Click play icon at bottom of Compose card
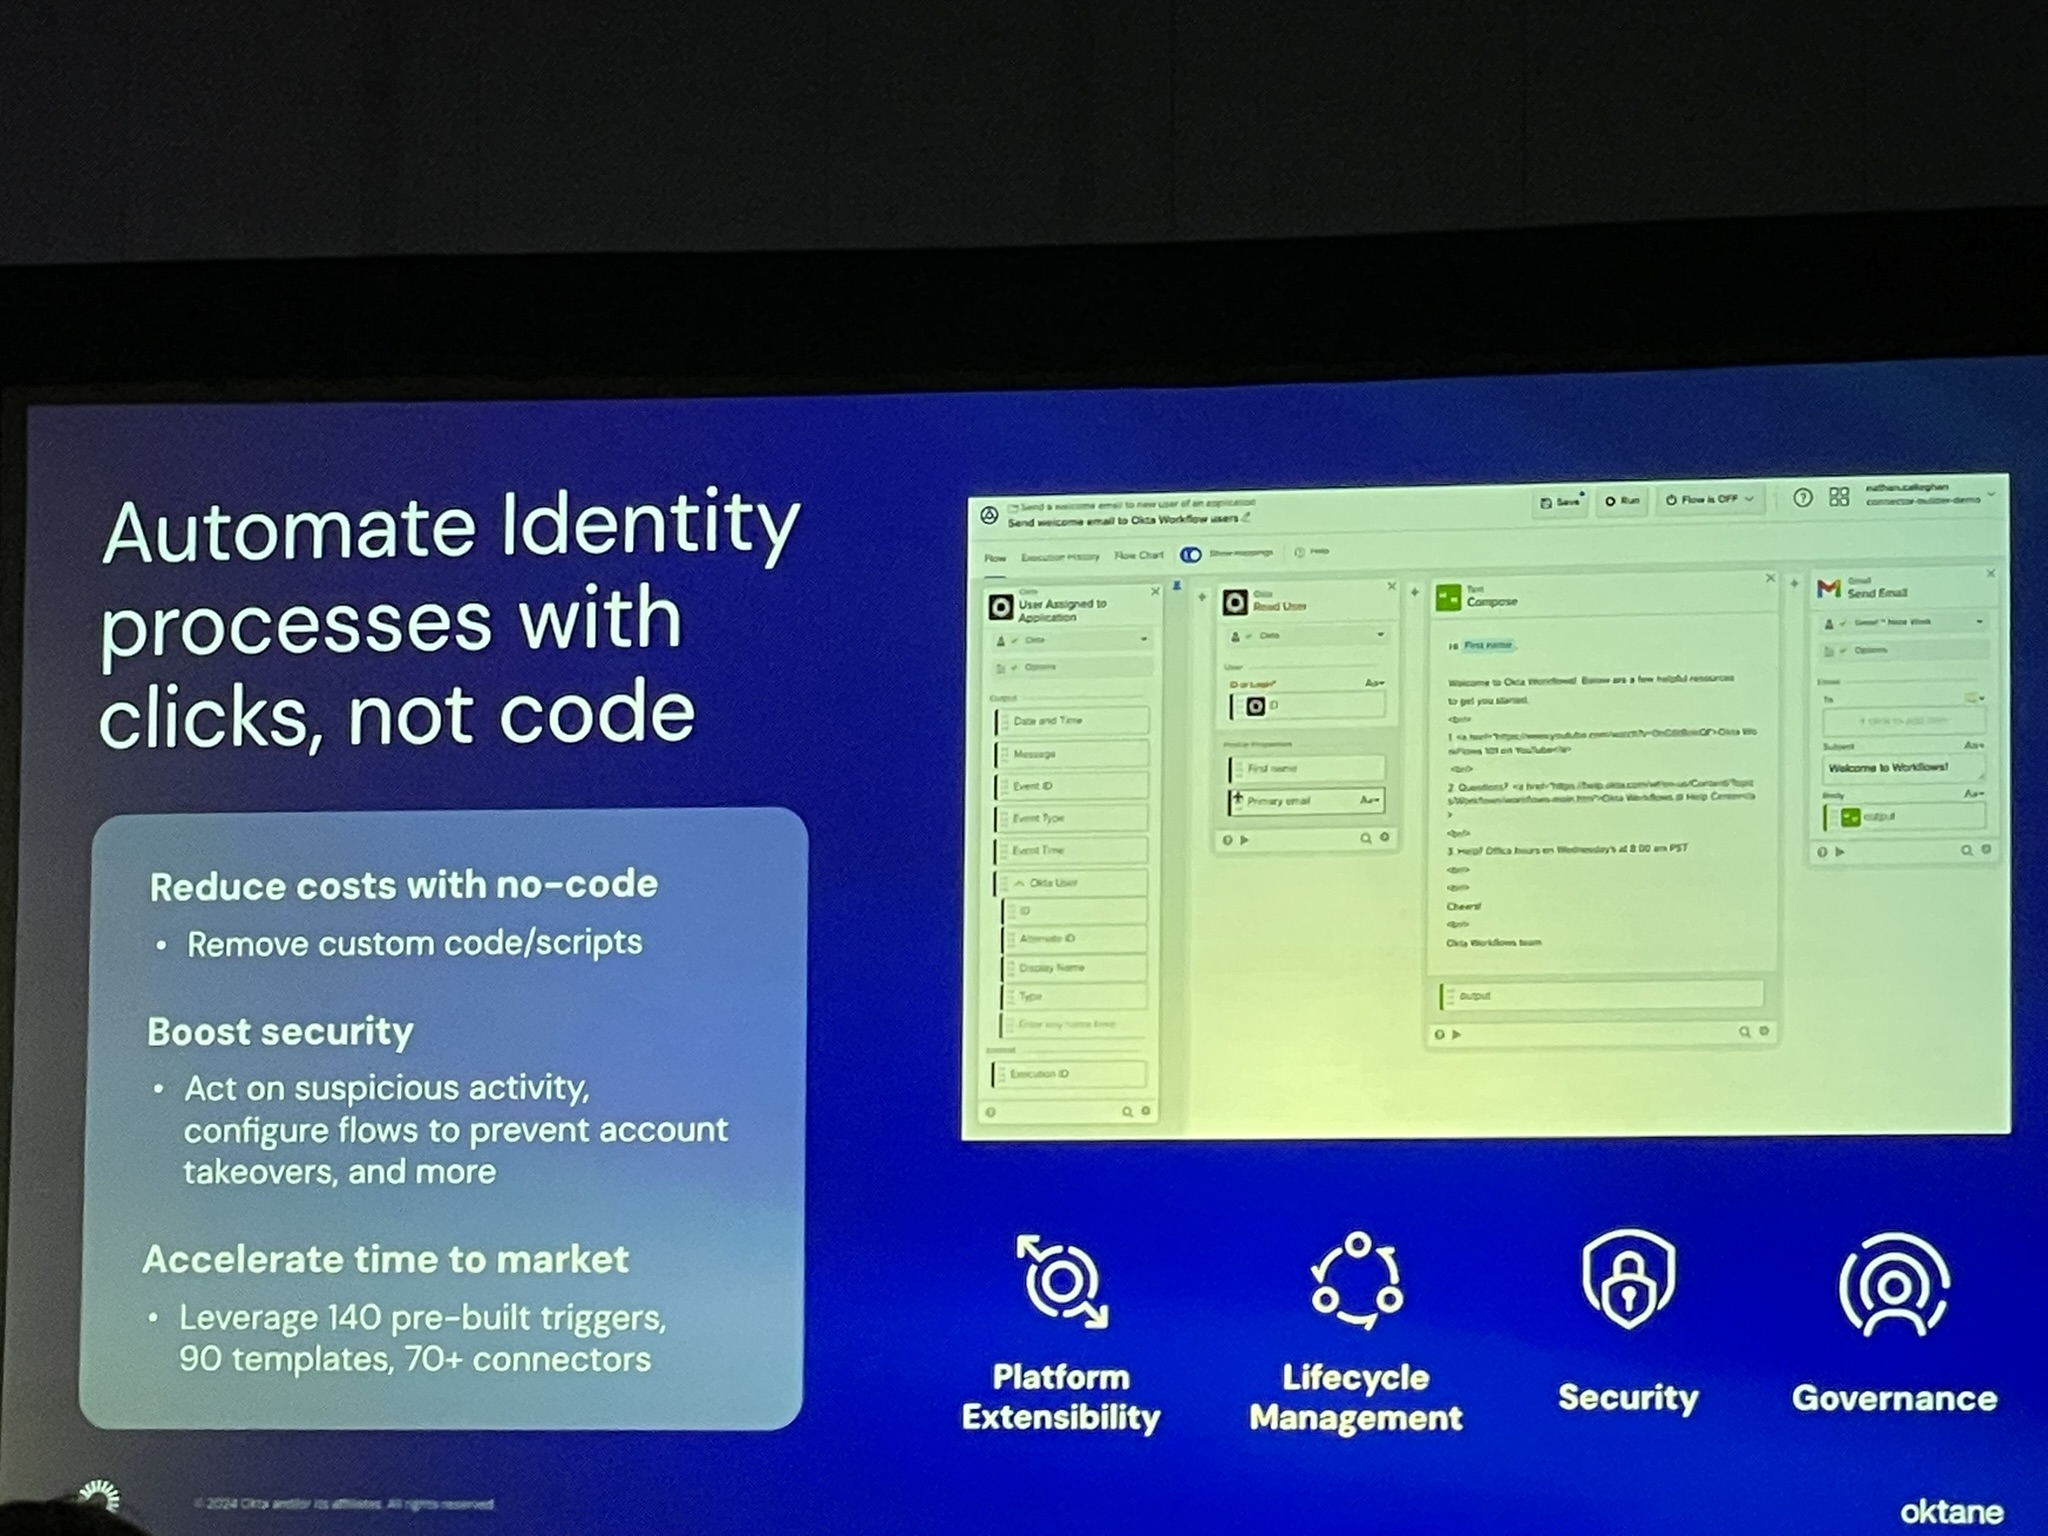The height and width of the screenshot is (1536, 2048). (x=1457, y=1034)
